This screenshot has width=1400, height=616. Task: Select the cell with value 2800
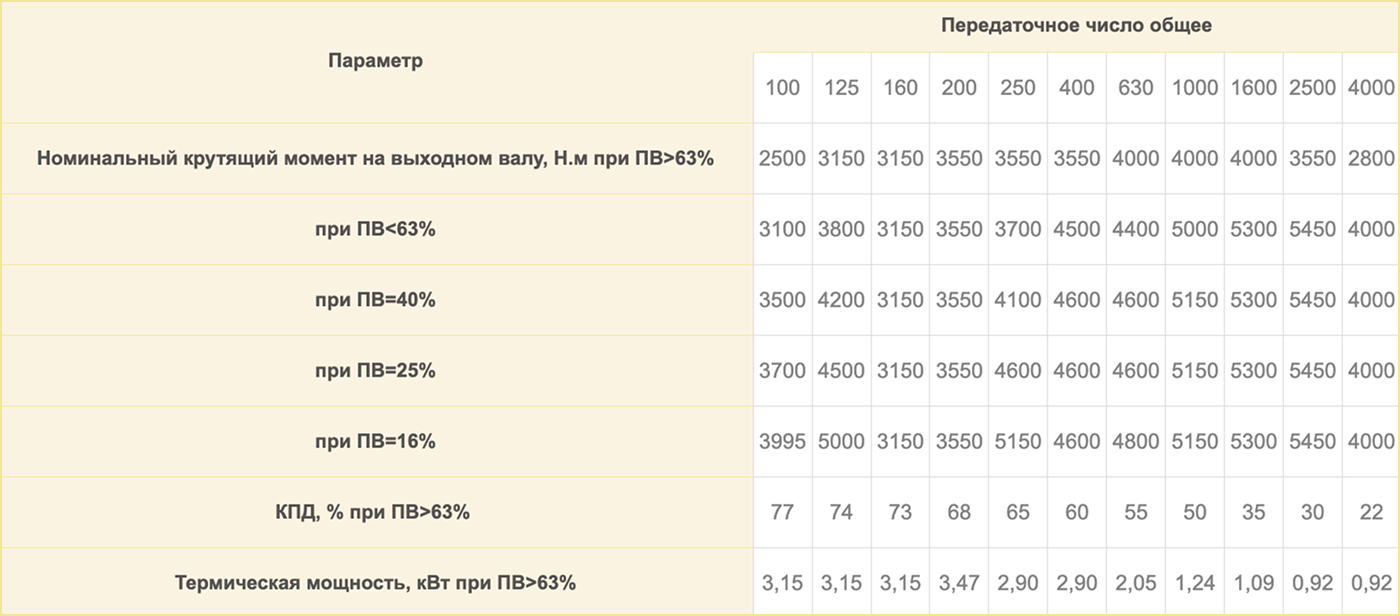pos(1369,159)
